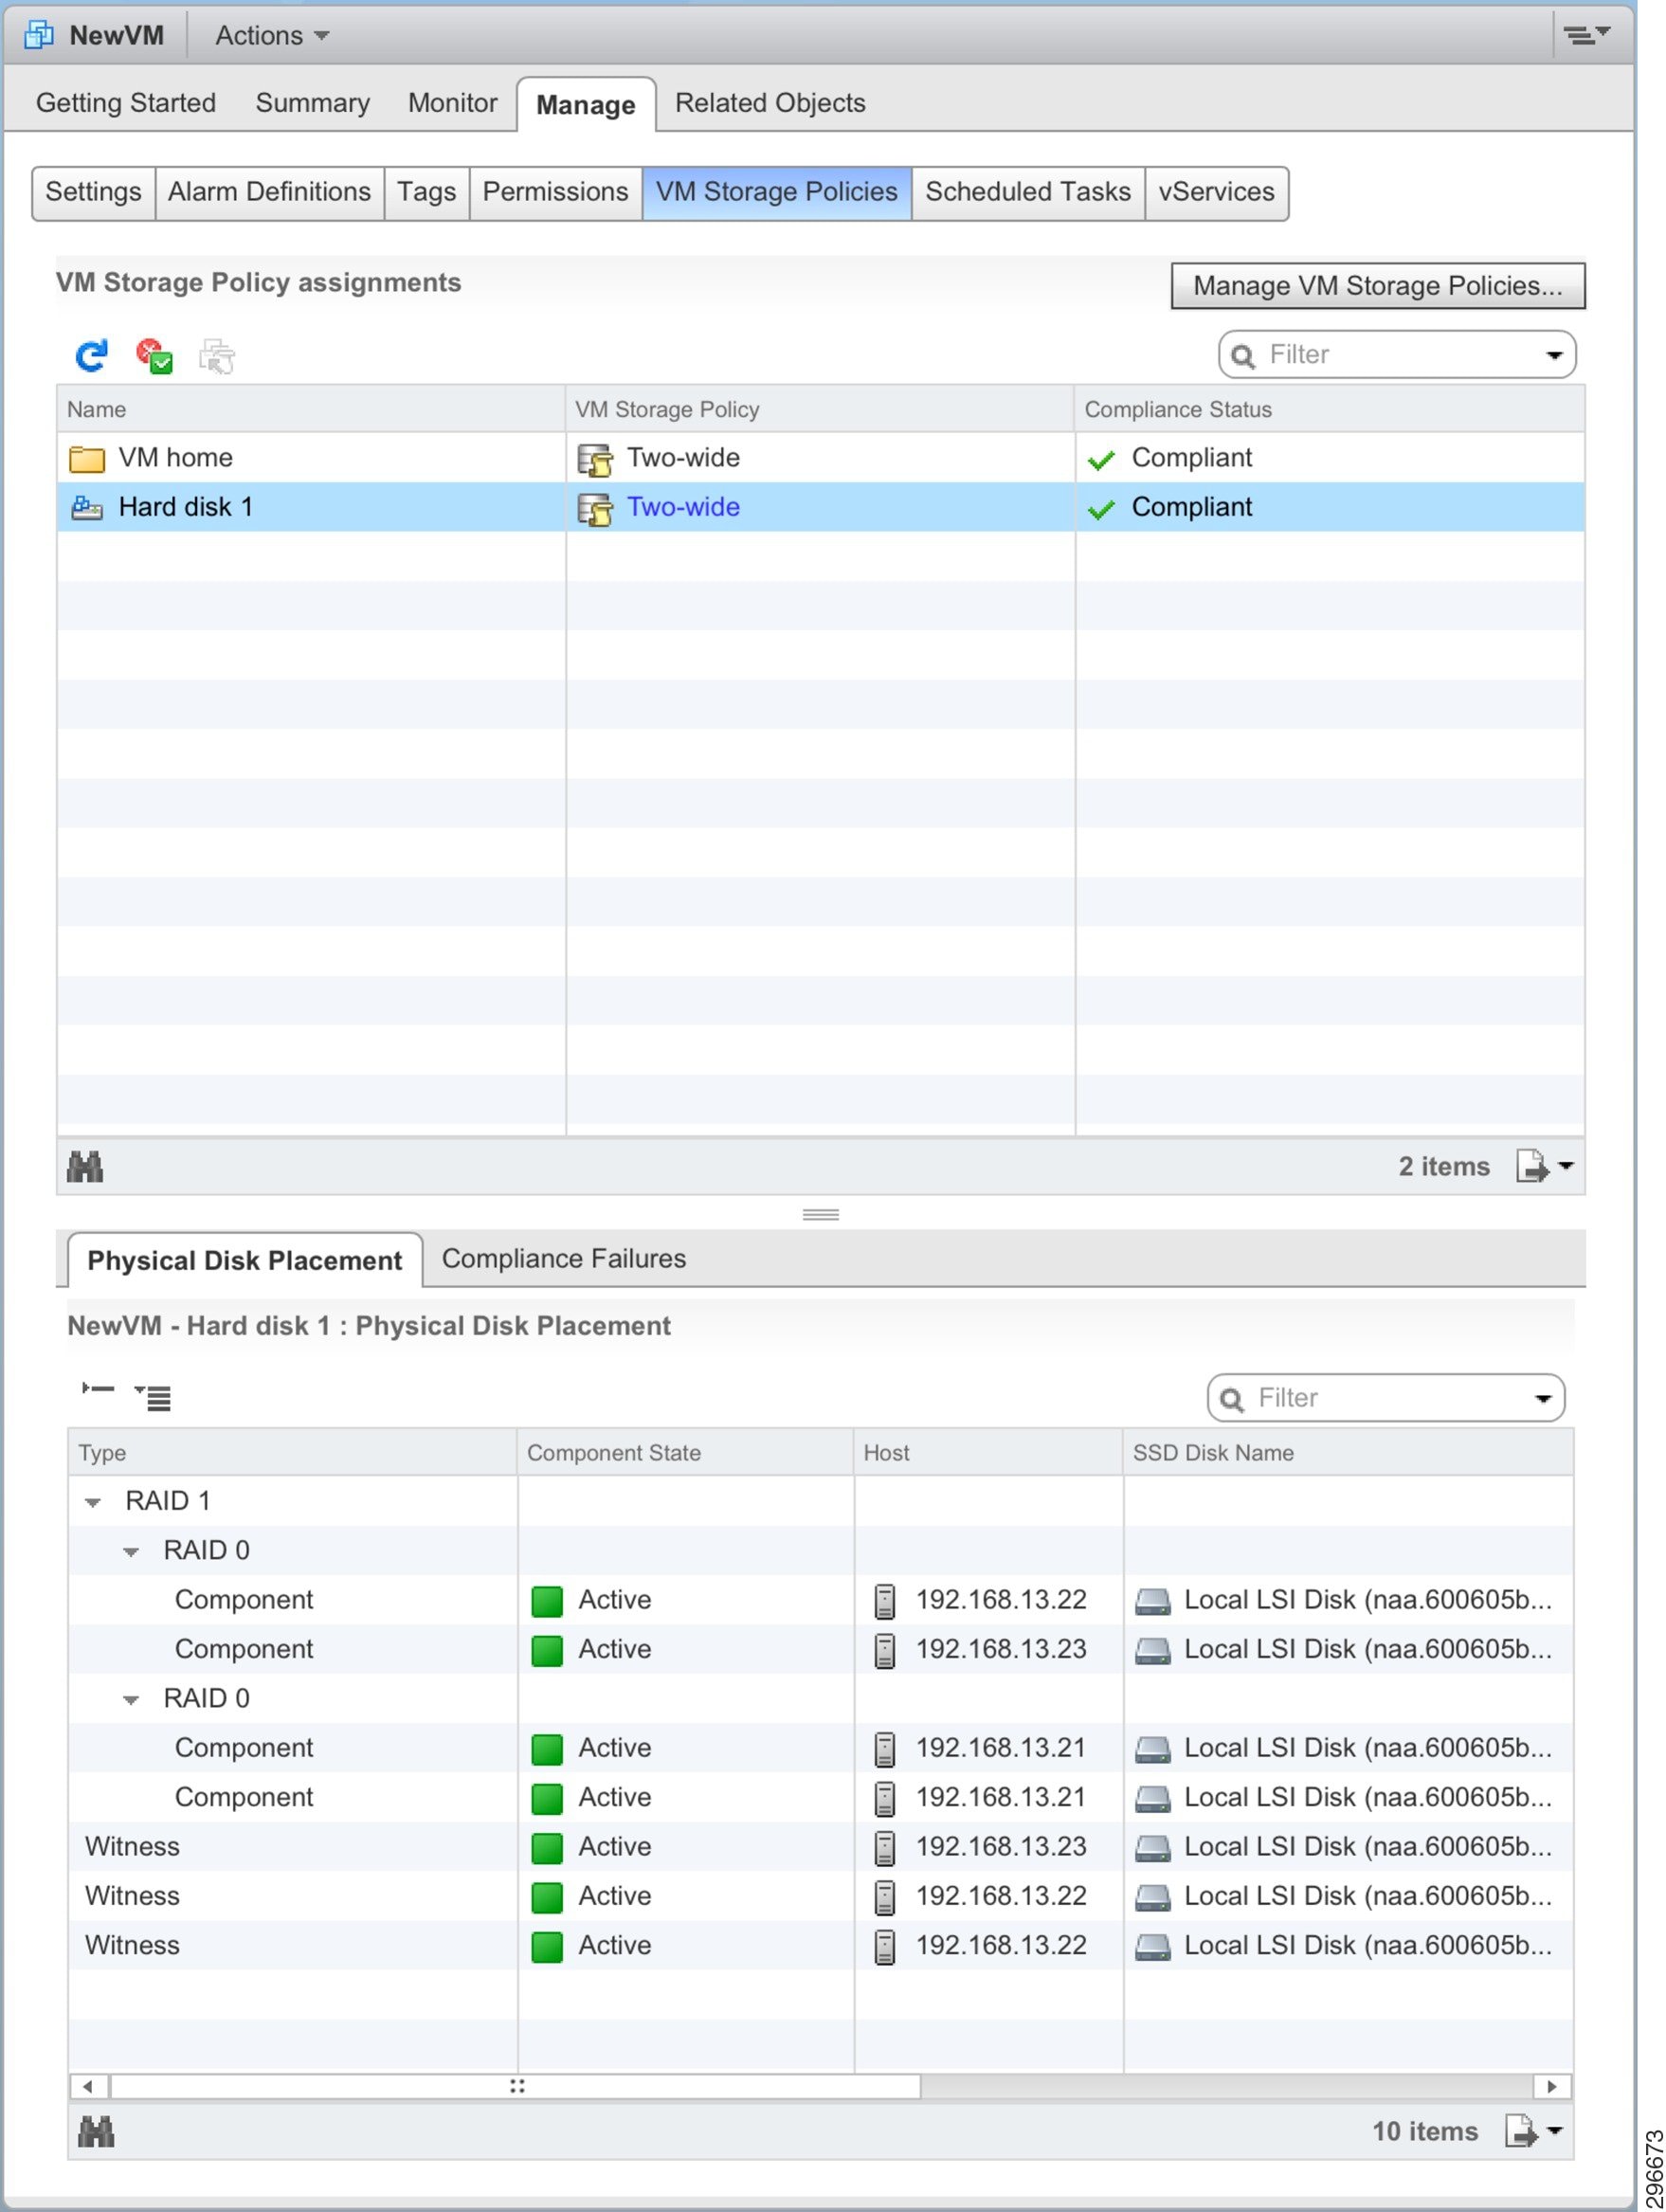The width and height of the screenshot is (1666, 2212).
Task: Open the Two-wide policy link for Hard disk 1
Action: pyautogui.click(x=683, y=507)
